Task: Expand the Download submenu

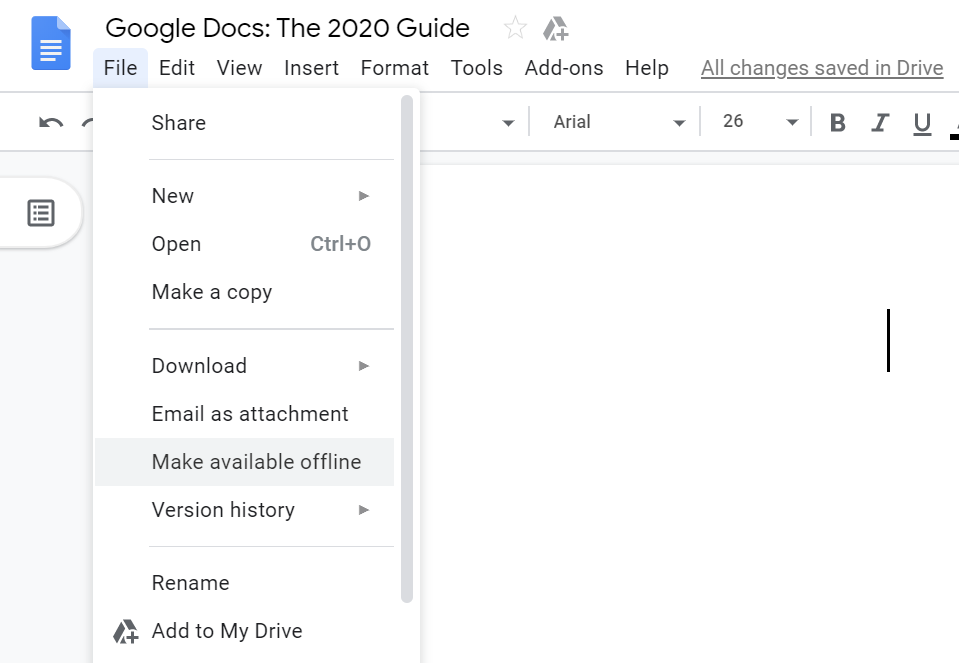Action: click(x=261, y=366)
